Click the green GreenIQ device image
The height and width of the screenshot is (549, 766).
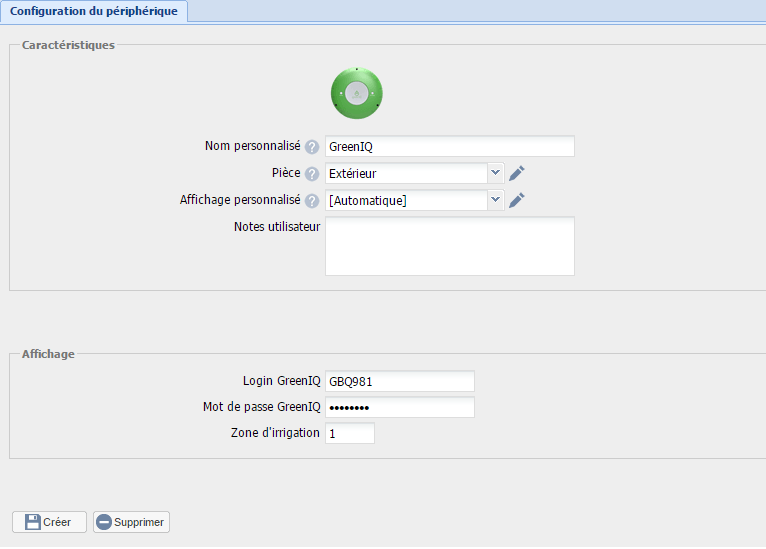357,93
